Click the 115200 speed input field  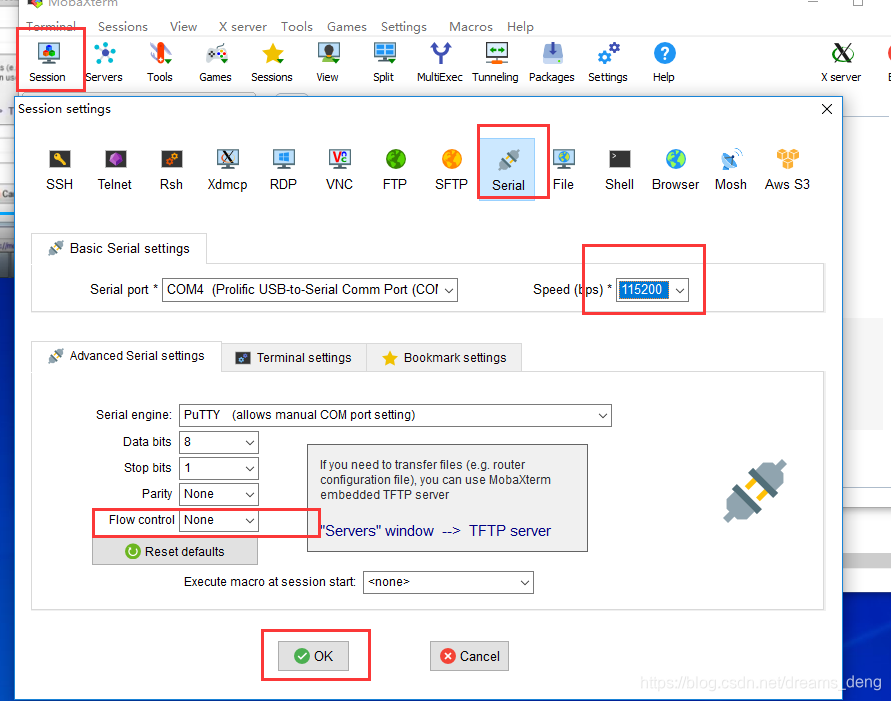click(x=644, y=290)
